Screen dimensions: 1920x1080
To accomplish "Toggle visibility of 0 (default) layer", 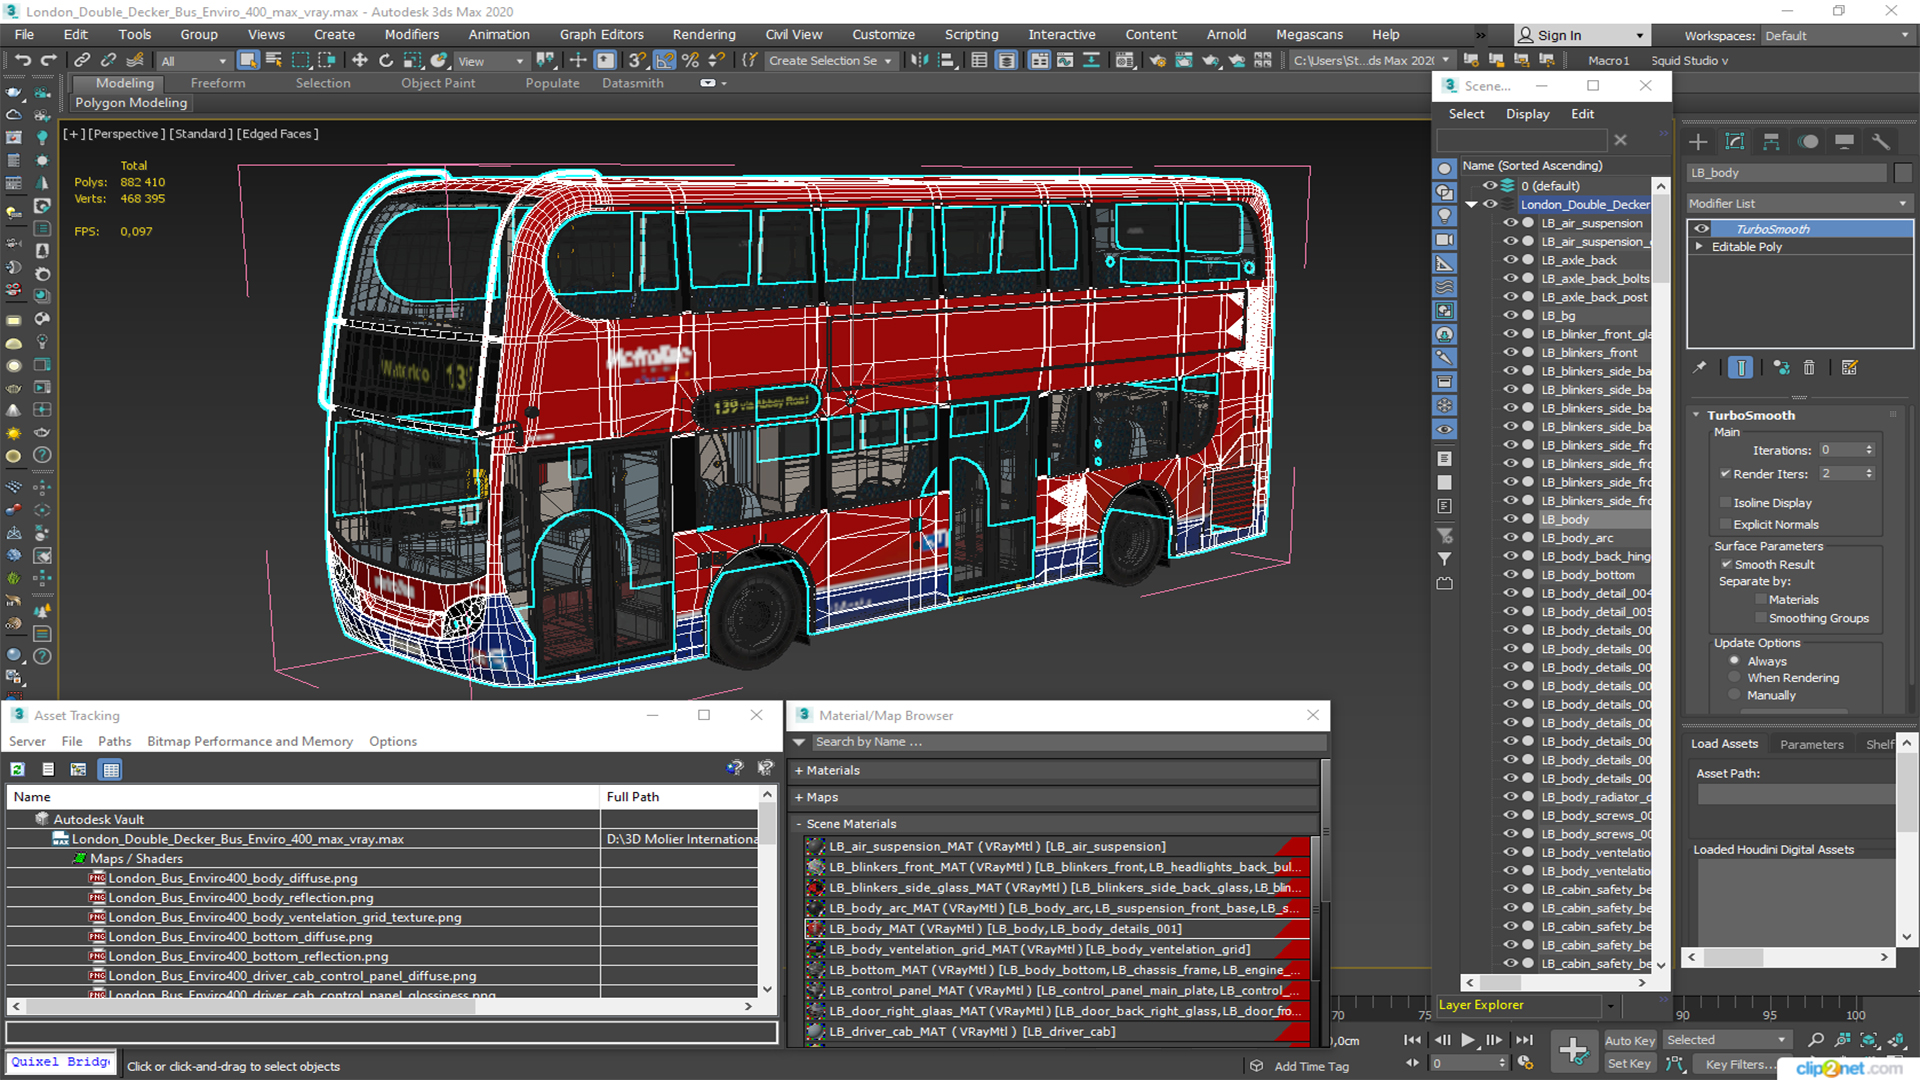I will pos(1490,186).
